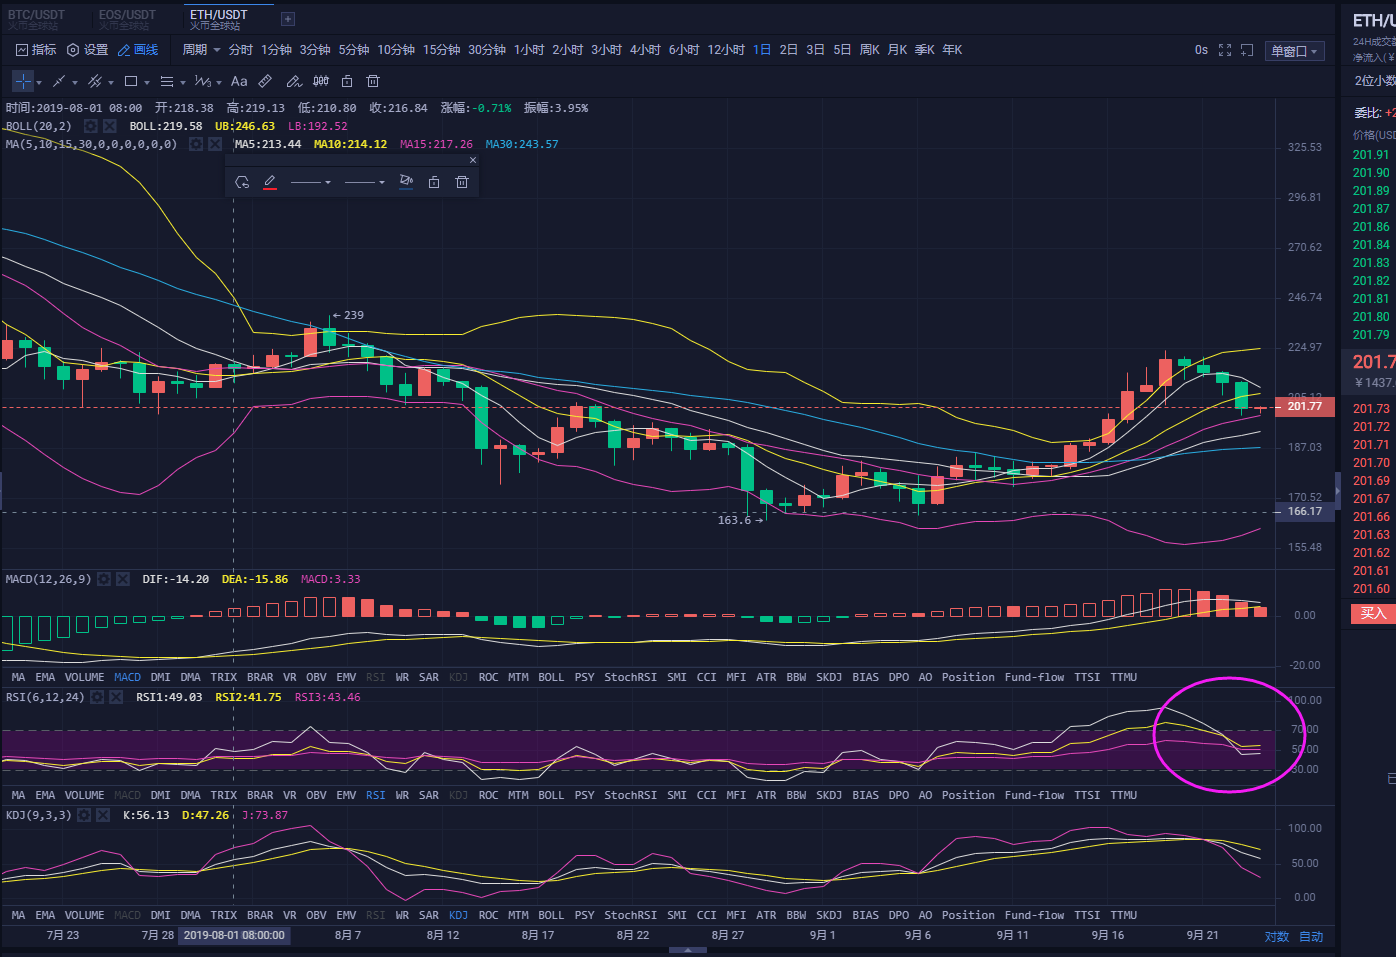1396x957 pixels.
Task: Open RSI indicator settings gear
Action: point(97,697)
